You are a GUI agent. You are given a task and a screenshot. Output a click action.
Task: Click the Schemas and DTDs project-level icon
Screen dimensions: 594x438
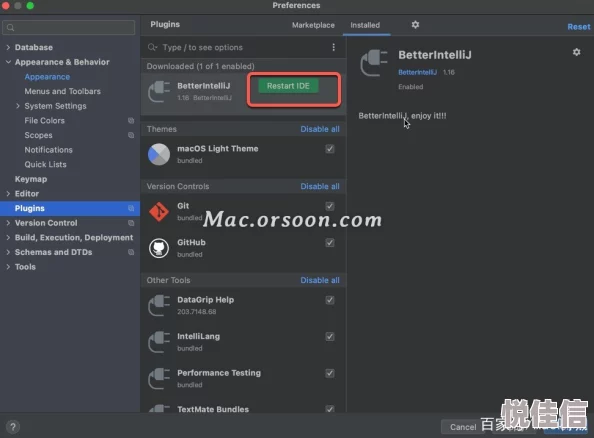coord(131,252)
